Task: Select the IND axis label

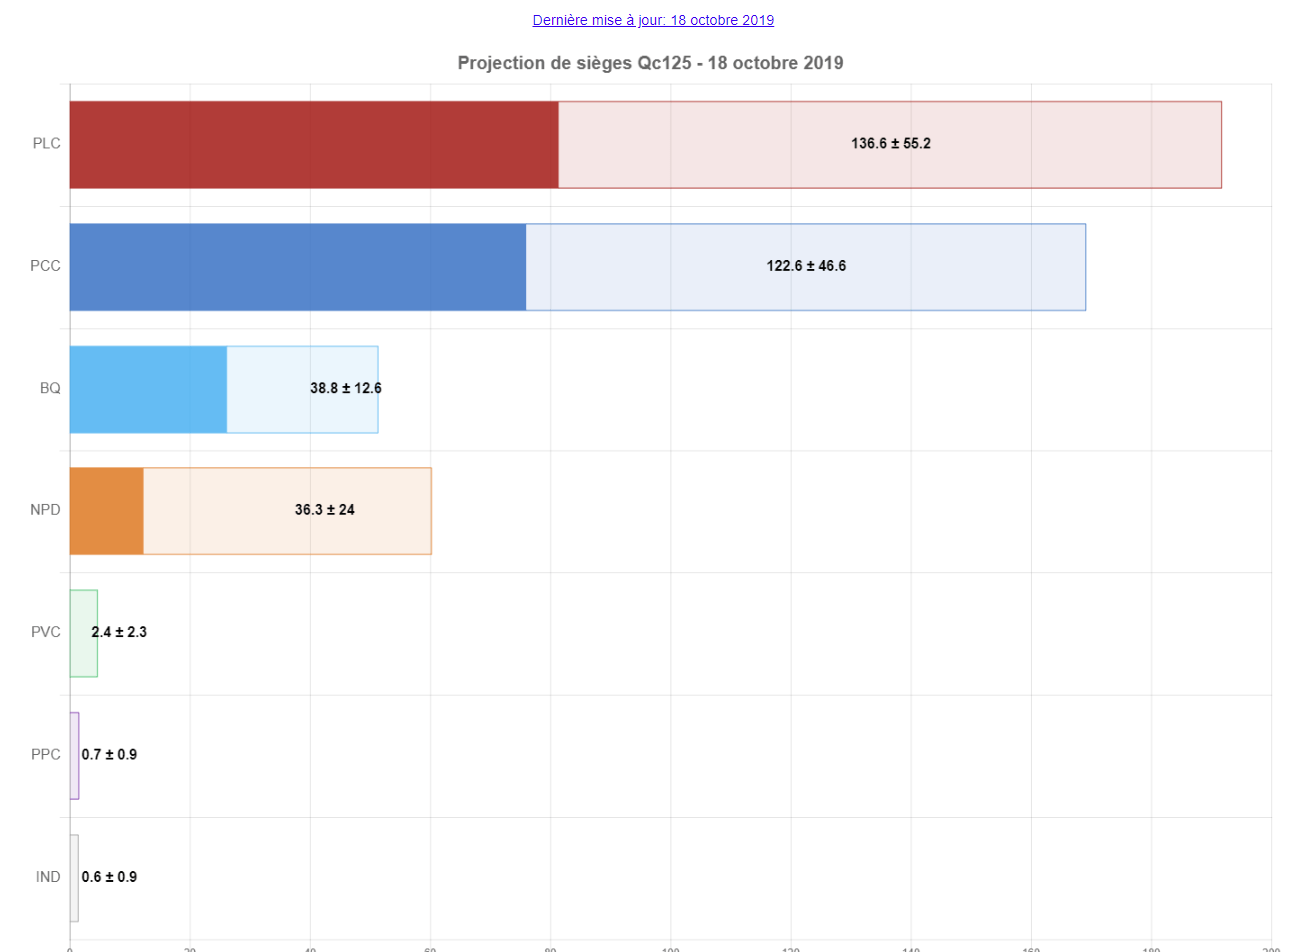Action: tap(48, 877)
